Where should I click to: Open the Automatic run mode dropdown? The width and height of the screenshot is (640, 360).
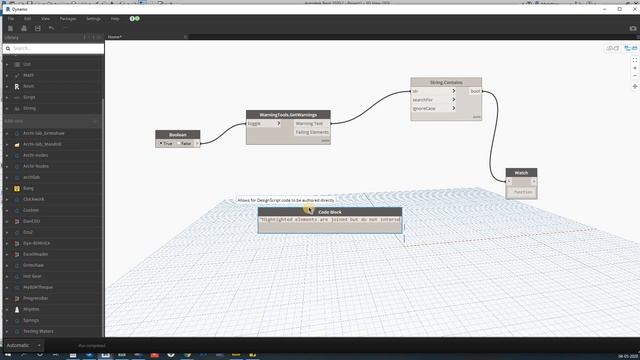click(x=23, y=345)
